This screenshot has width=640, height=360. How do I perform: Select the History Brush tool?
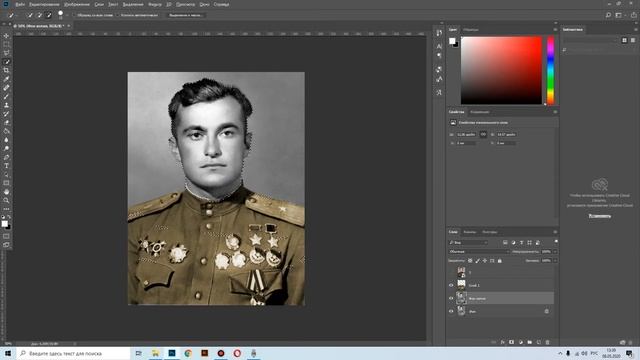pos(6,113)
